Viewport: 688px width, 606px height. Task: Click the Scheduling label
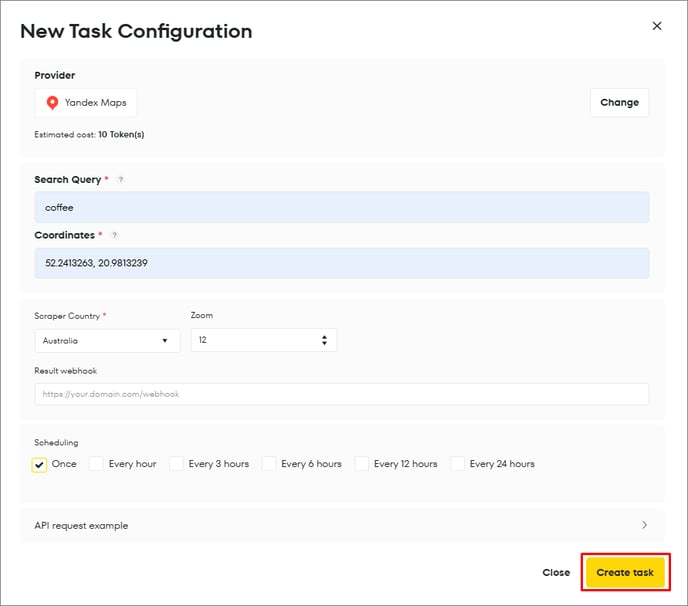click(56, 442)
